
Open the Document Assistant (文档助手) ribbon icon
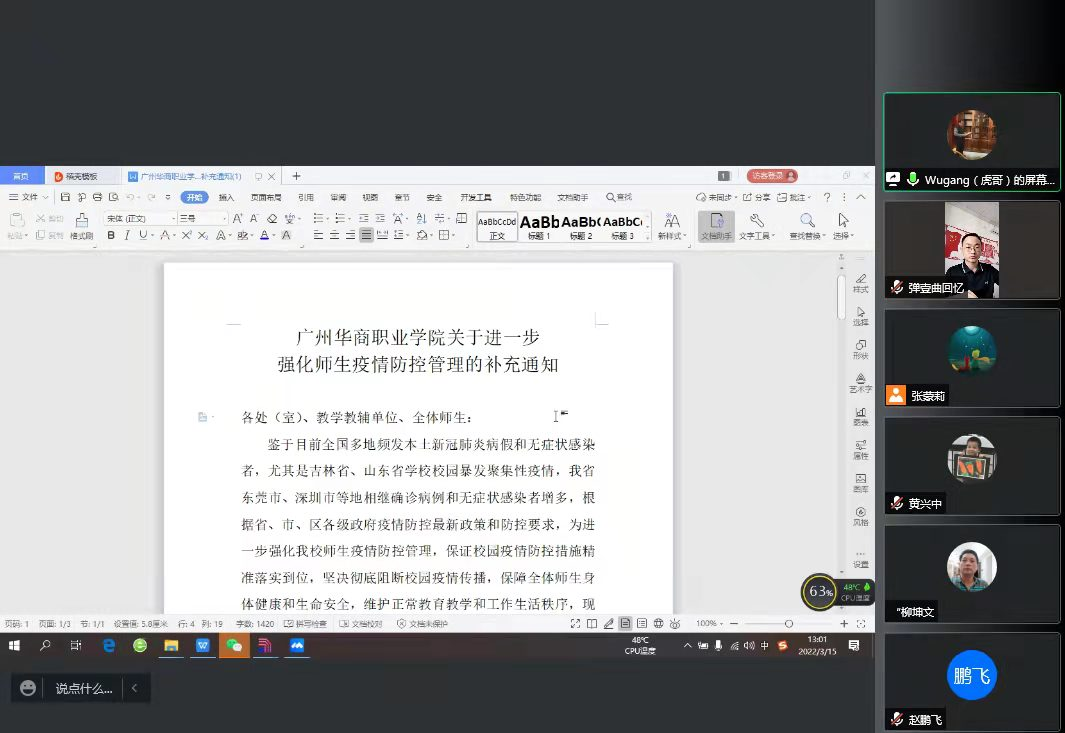tap(716, 224)
